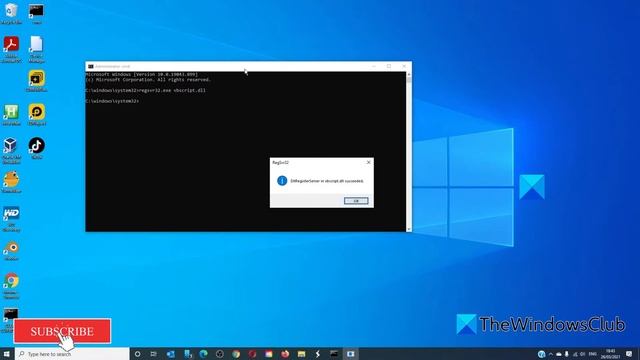
Task: Open the taskbar clock and date
Action: point(611,354)
